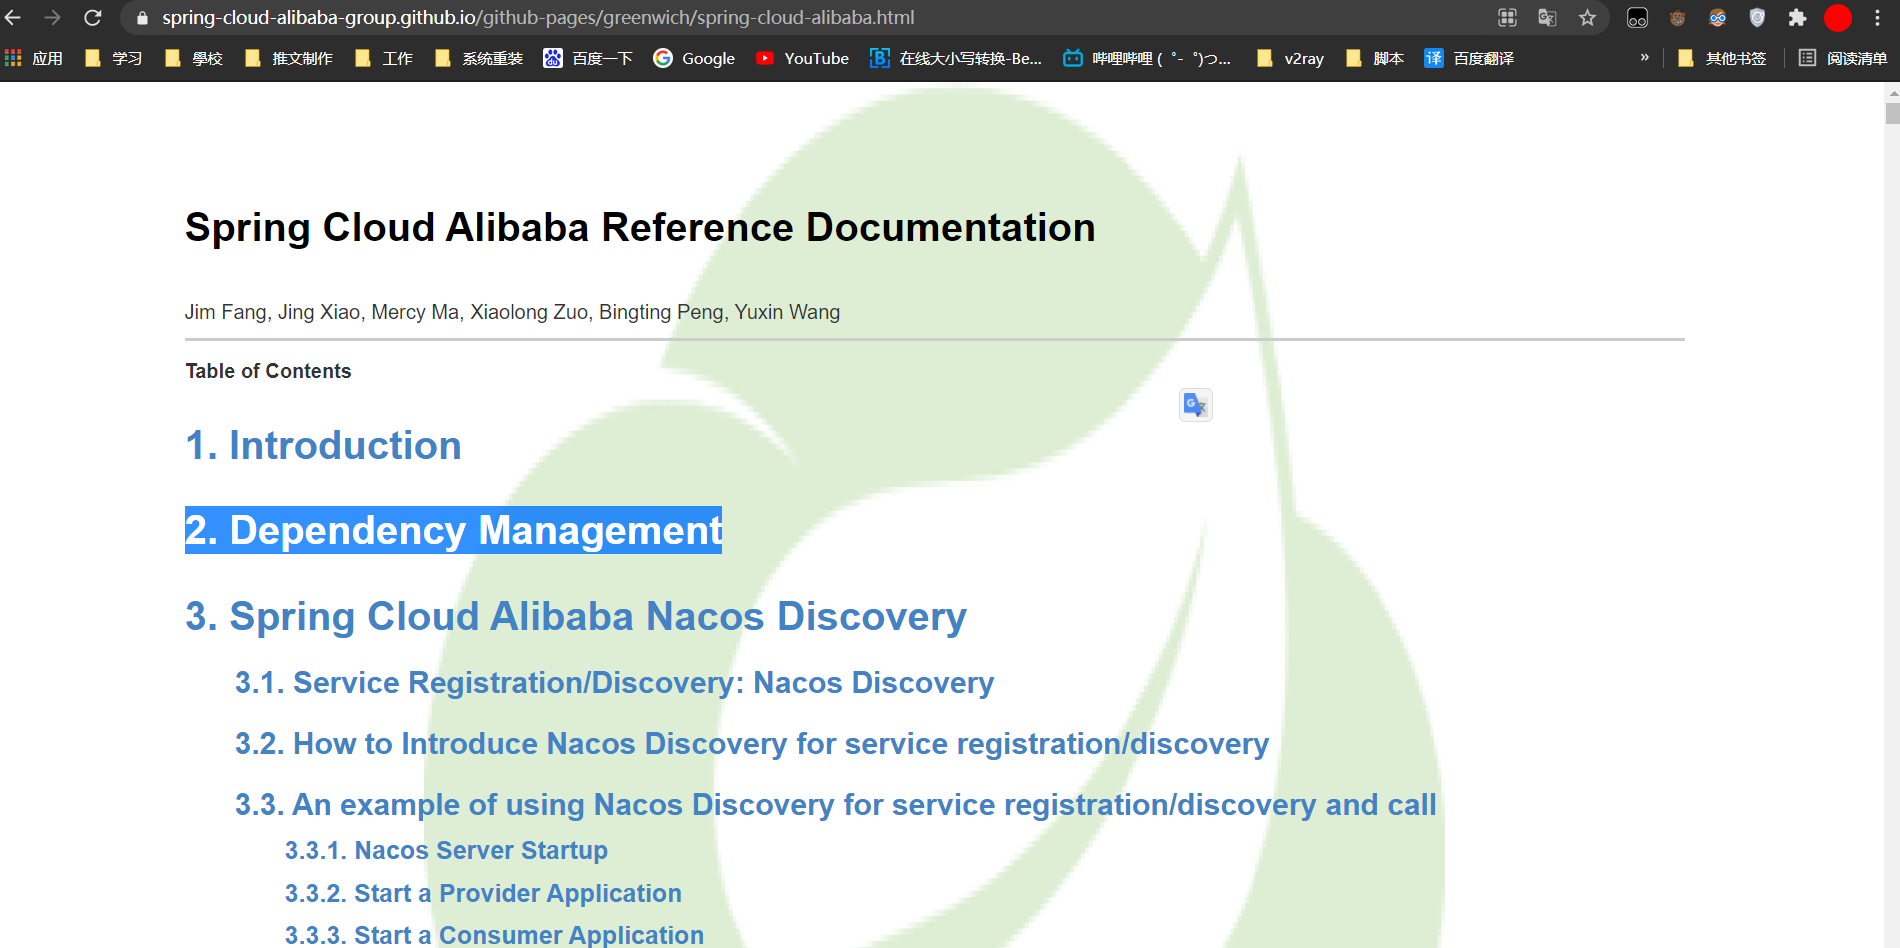Open the 阅读清单 reading list
Viewport: 1900px width, 948px height.
click(1843, 58)
